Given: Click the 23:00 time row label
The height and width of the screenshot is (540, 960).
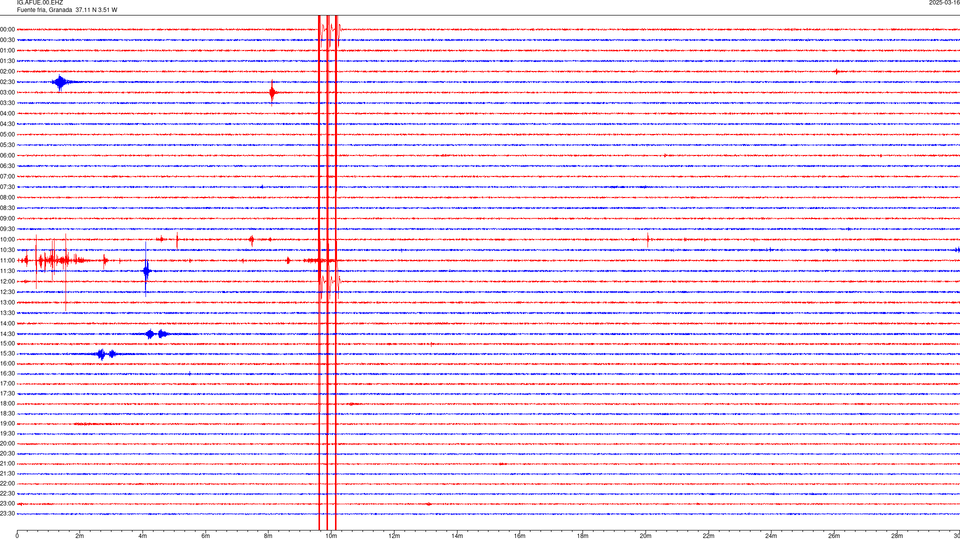Looking at the screenshot, I should click(x=7, y=504).
